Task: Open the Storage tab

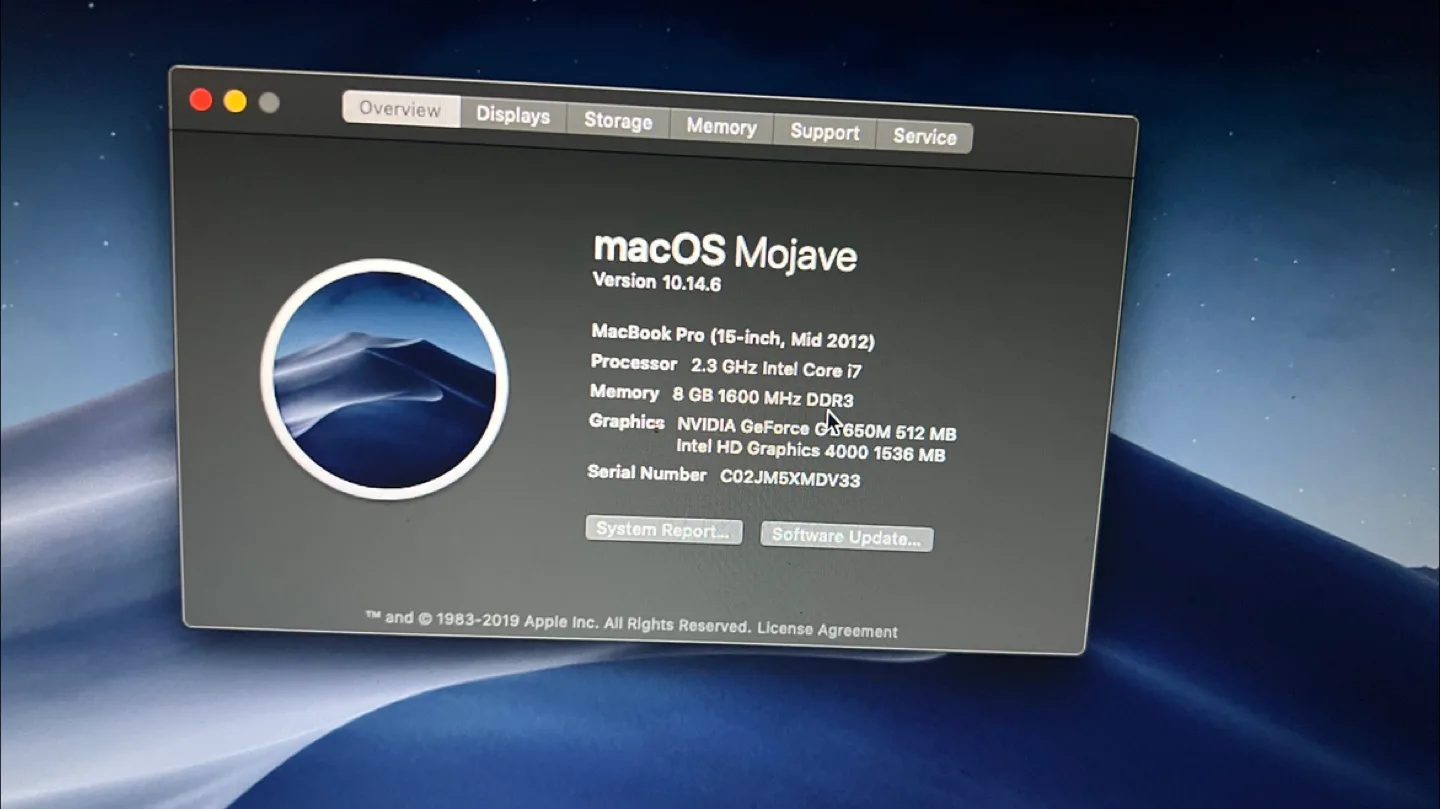Action: coord(618,121)
